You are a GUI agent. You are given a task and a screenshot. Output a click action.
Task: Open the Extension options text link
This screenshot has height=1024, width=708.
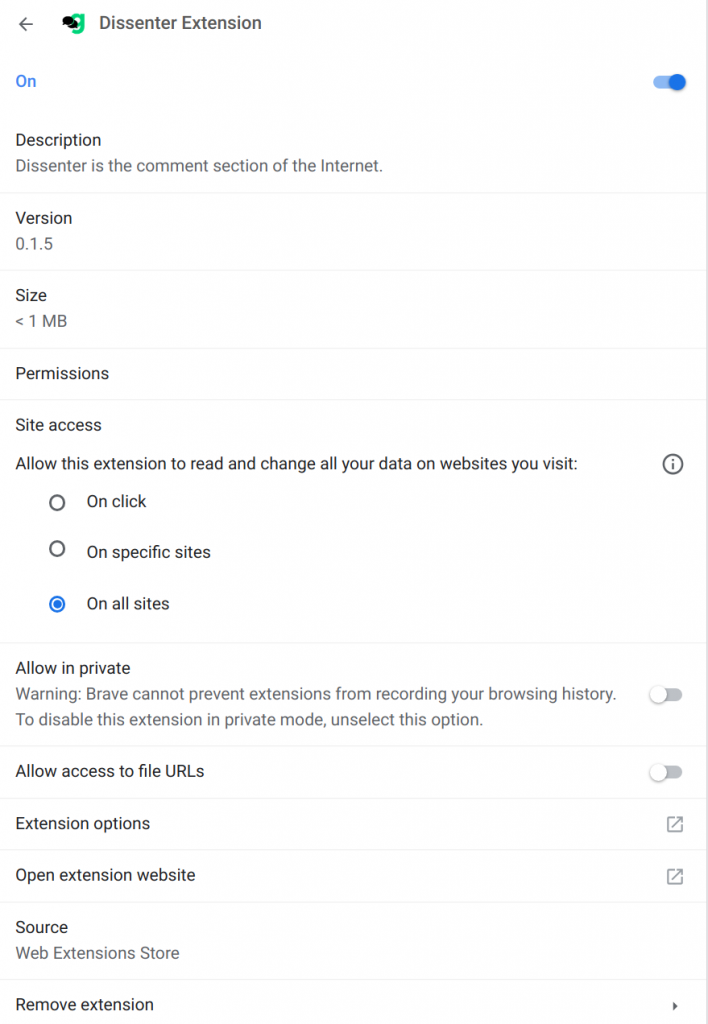pos(83,824)
